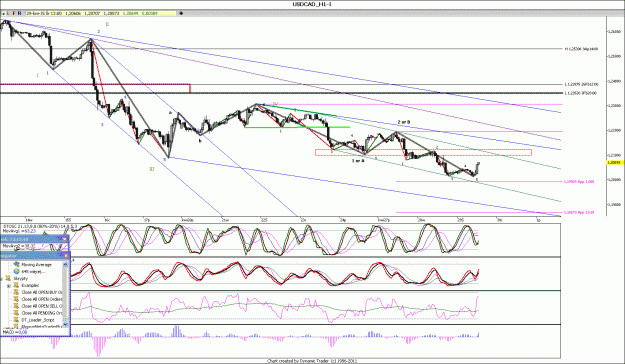
Task: Select the Moving Average indicator icon
Action: pyautogui.click(x=16, y=264)
